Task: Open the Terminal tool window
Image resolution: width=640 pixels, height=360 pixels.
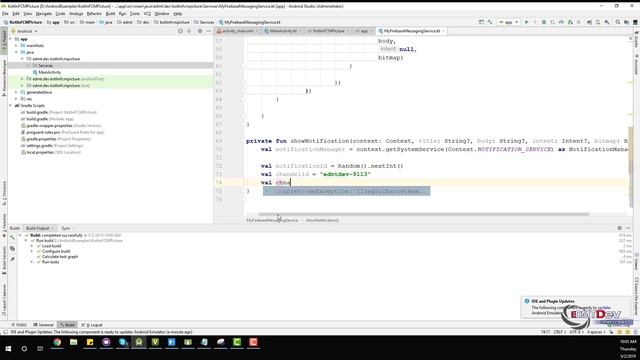Action: point(43,325)
